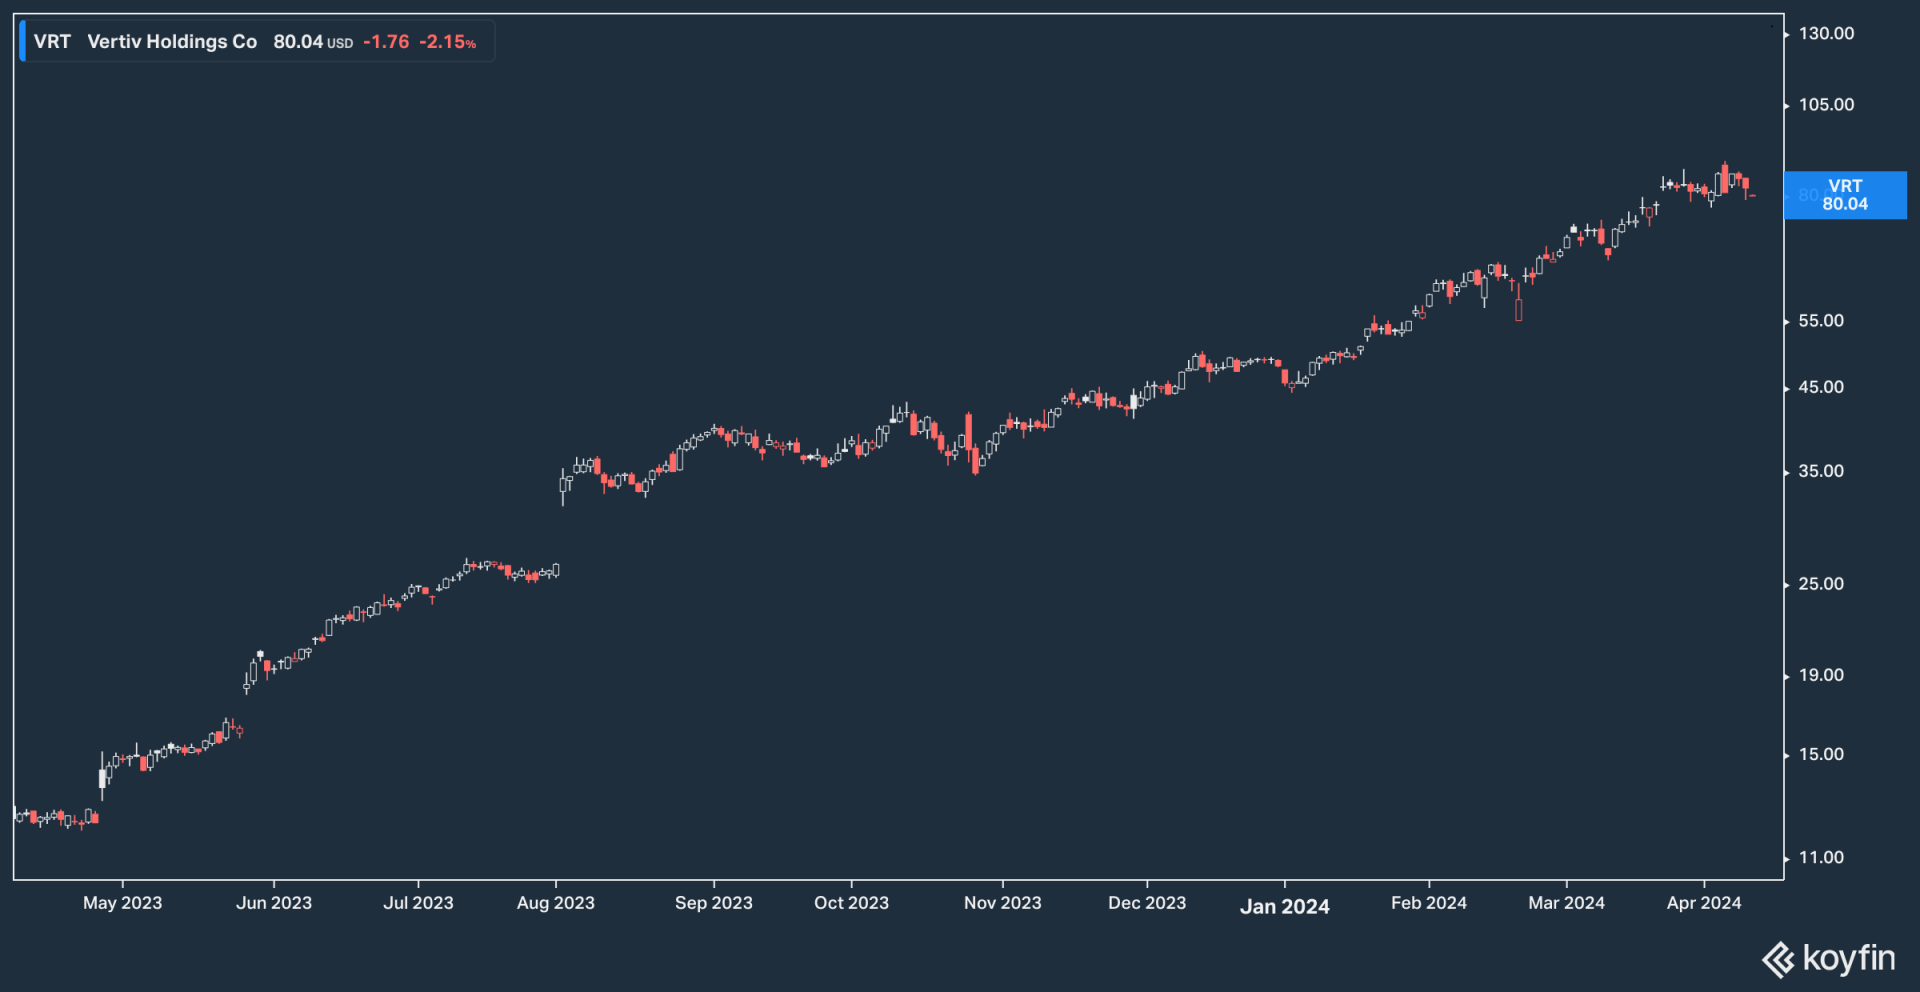Click the koyfin logo icon
Screen dimensions: 1920x992
(x=1778, y=960)
